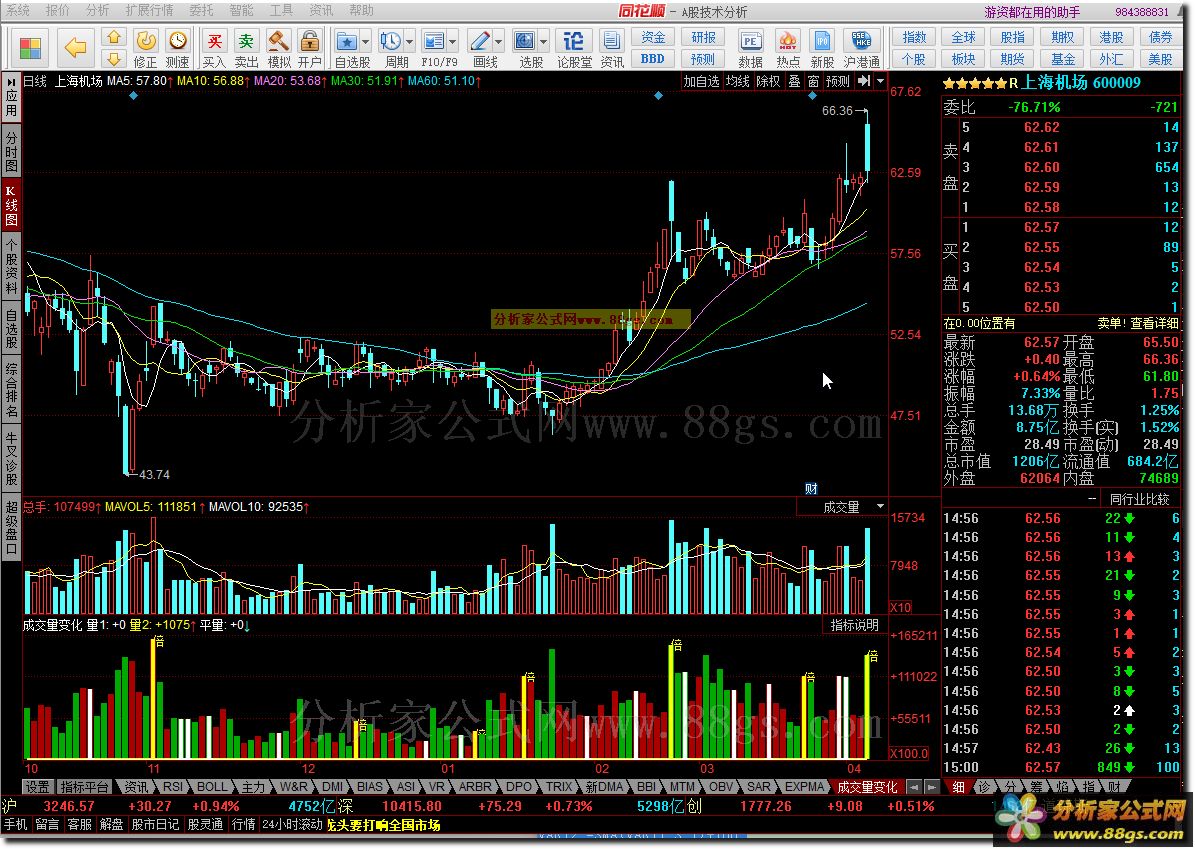Open the 委托 menu
1195x849 pixels.
tap(201, 11)
